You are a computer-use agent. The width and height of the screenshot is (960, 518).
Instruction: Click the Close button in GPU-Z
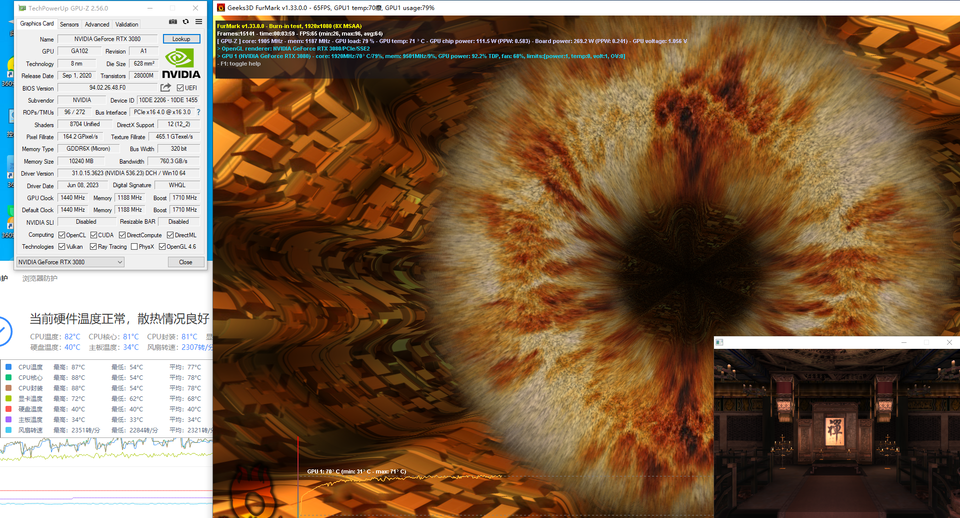[186, 262]
